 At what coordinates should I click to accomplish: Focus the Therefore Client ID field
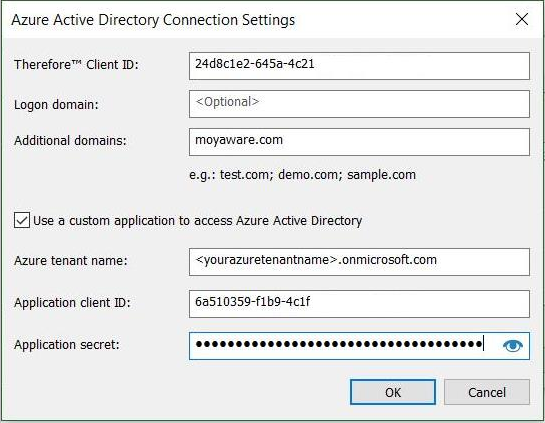(x=359, y=66)
